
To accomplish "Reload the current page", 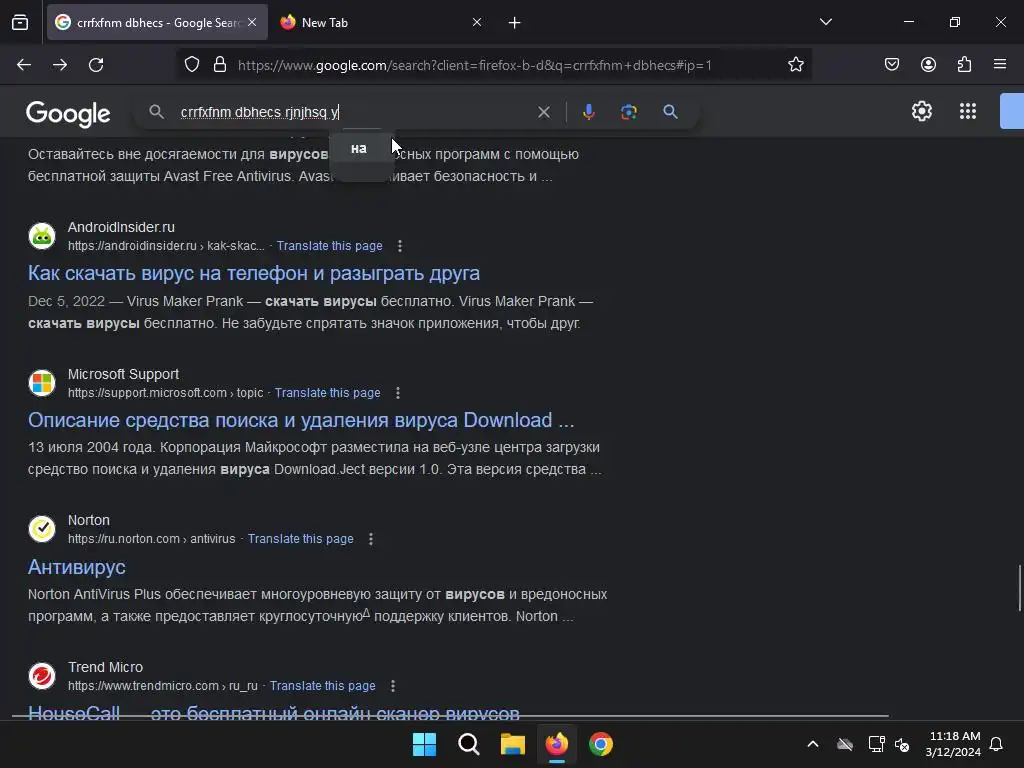I will [96, 65].
